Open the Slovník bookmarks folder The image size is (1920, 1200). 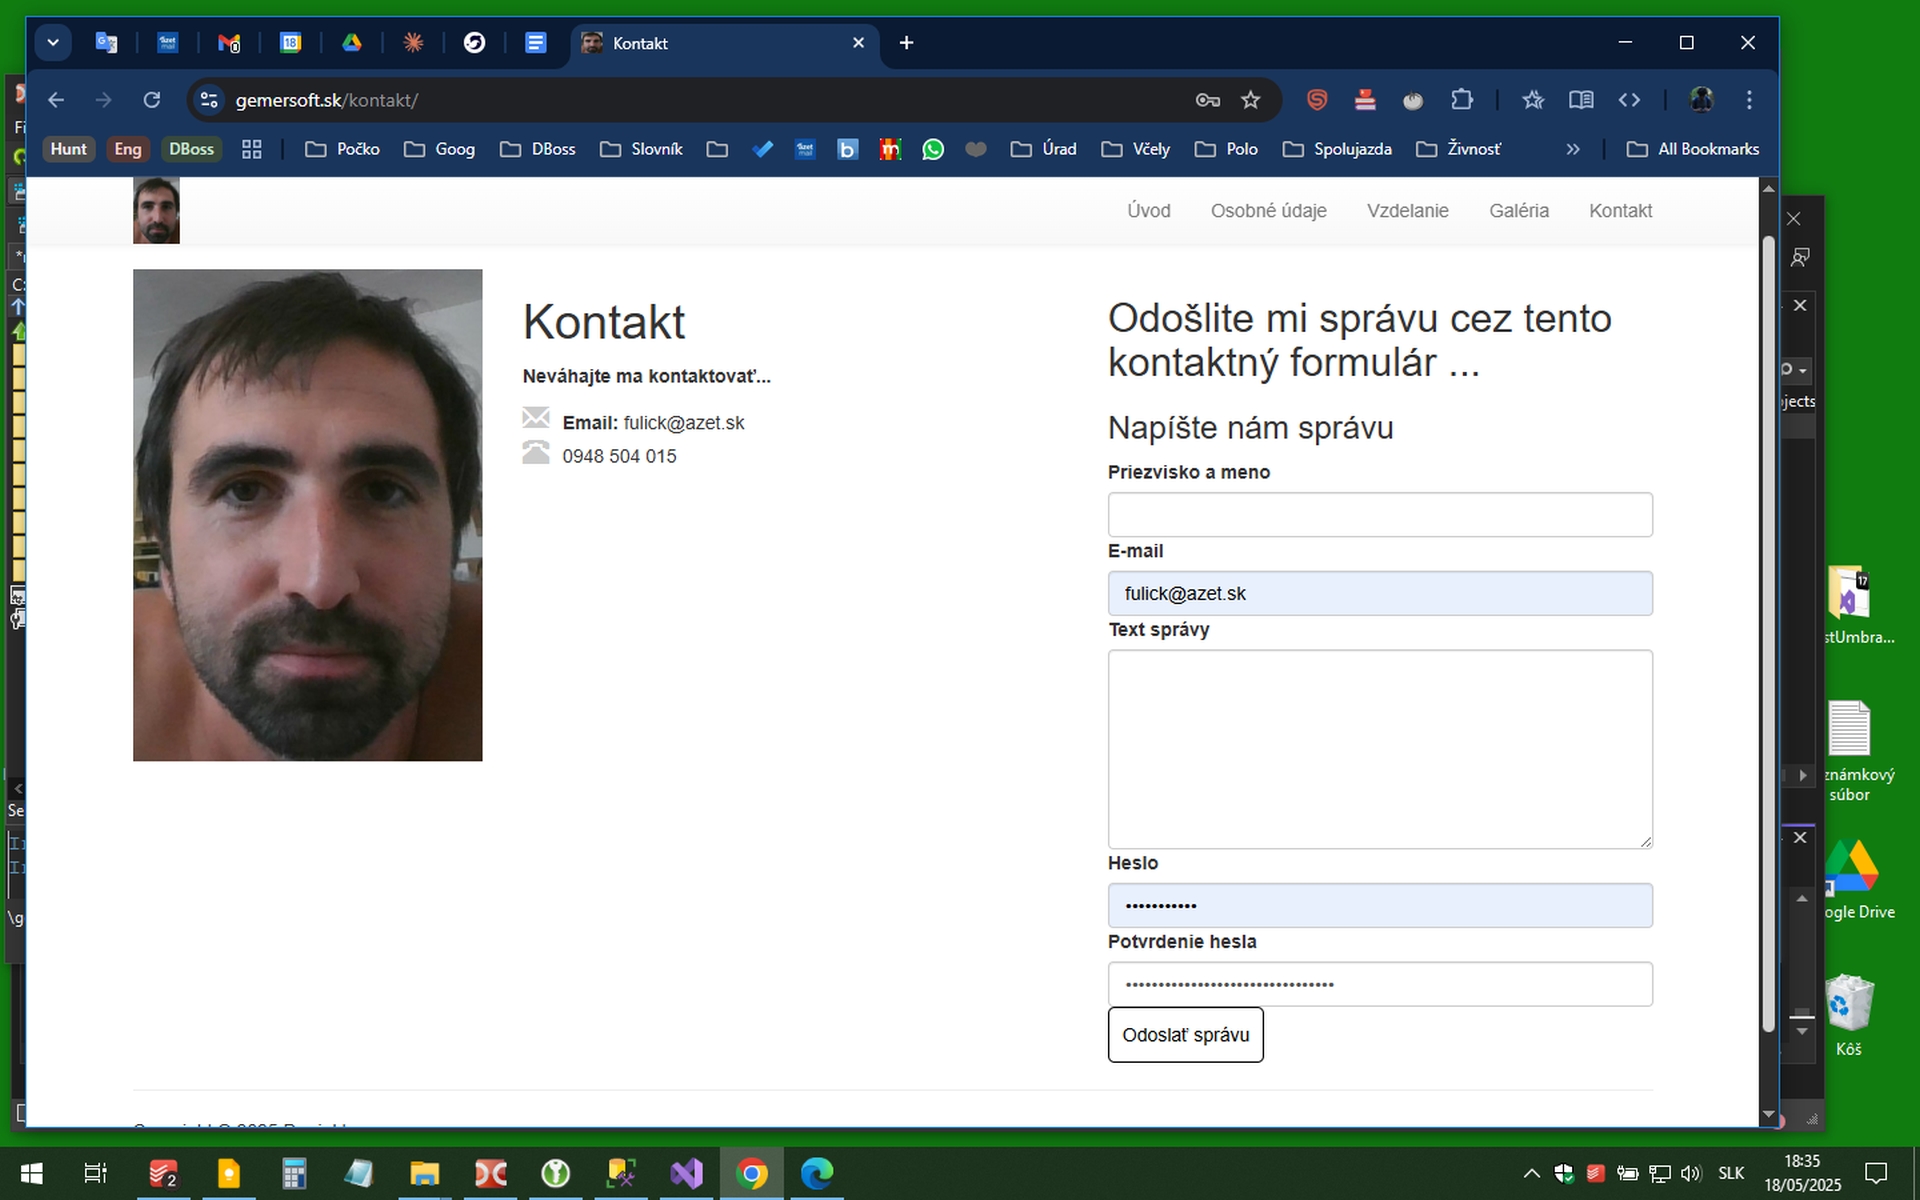pos(641,149)
